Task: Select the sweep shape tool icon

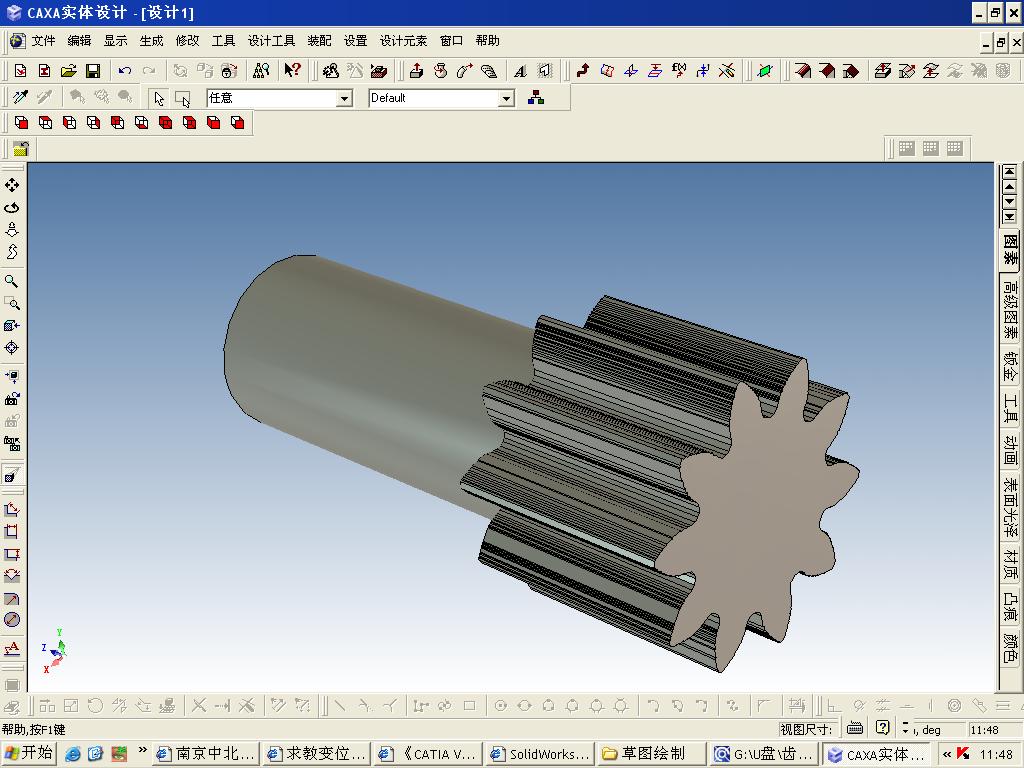Action: [464, 71]
